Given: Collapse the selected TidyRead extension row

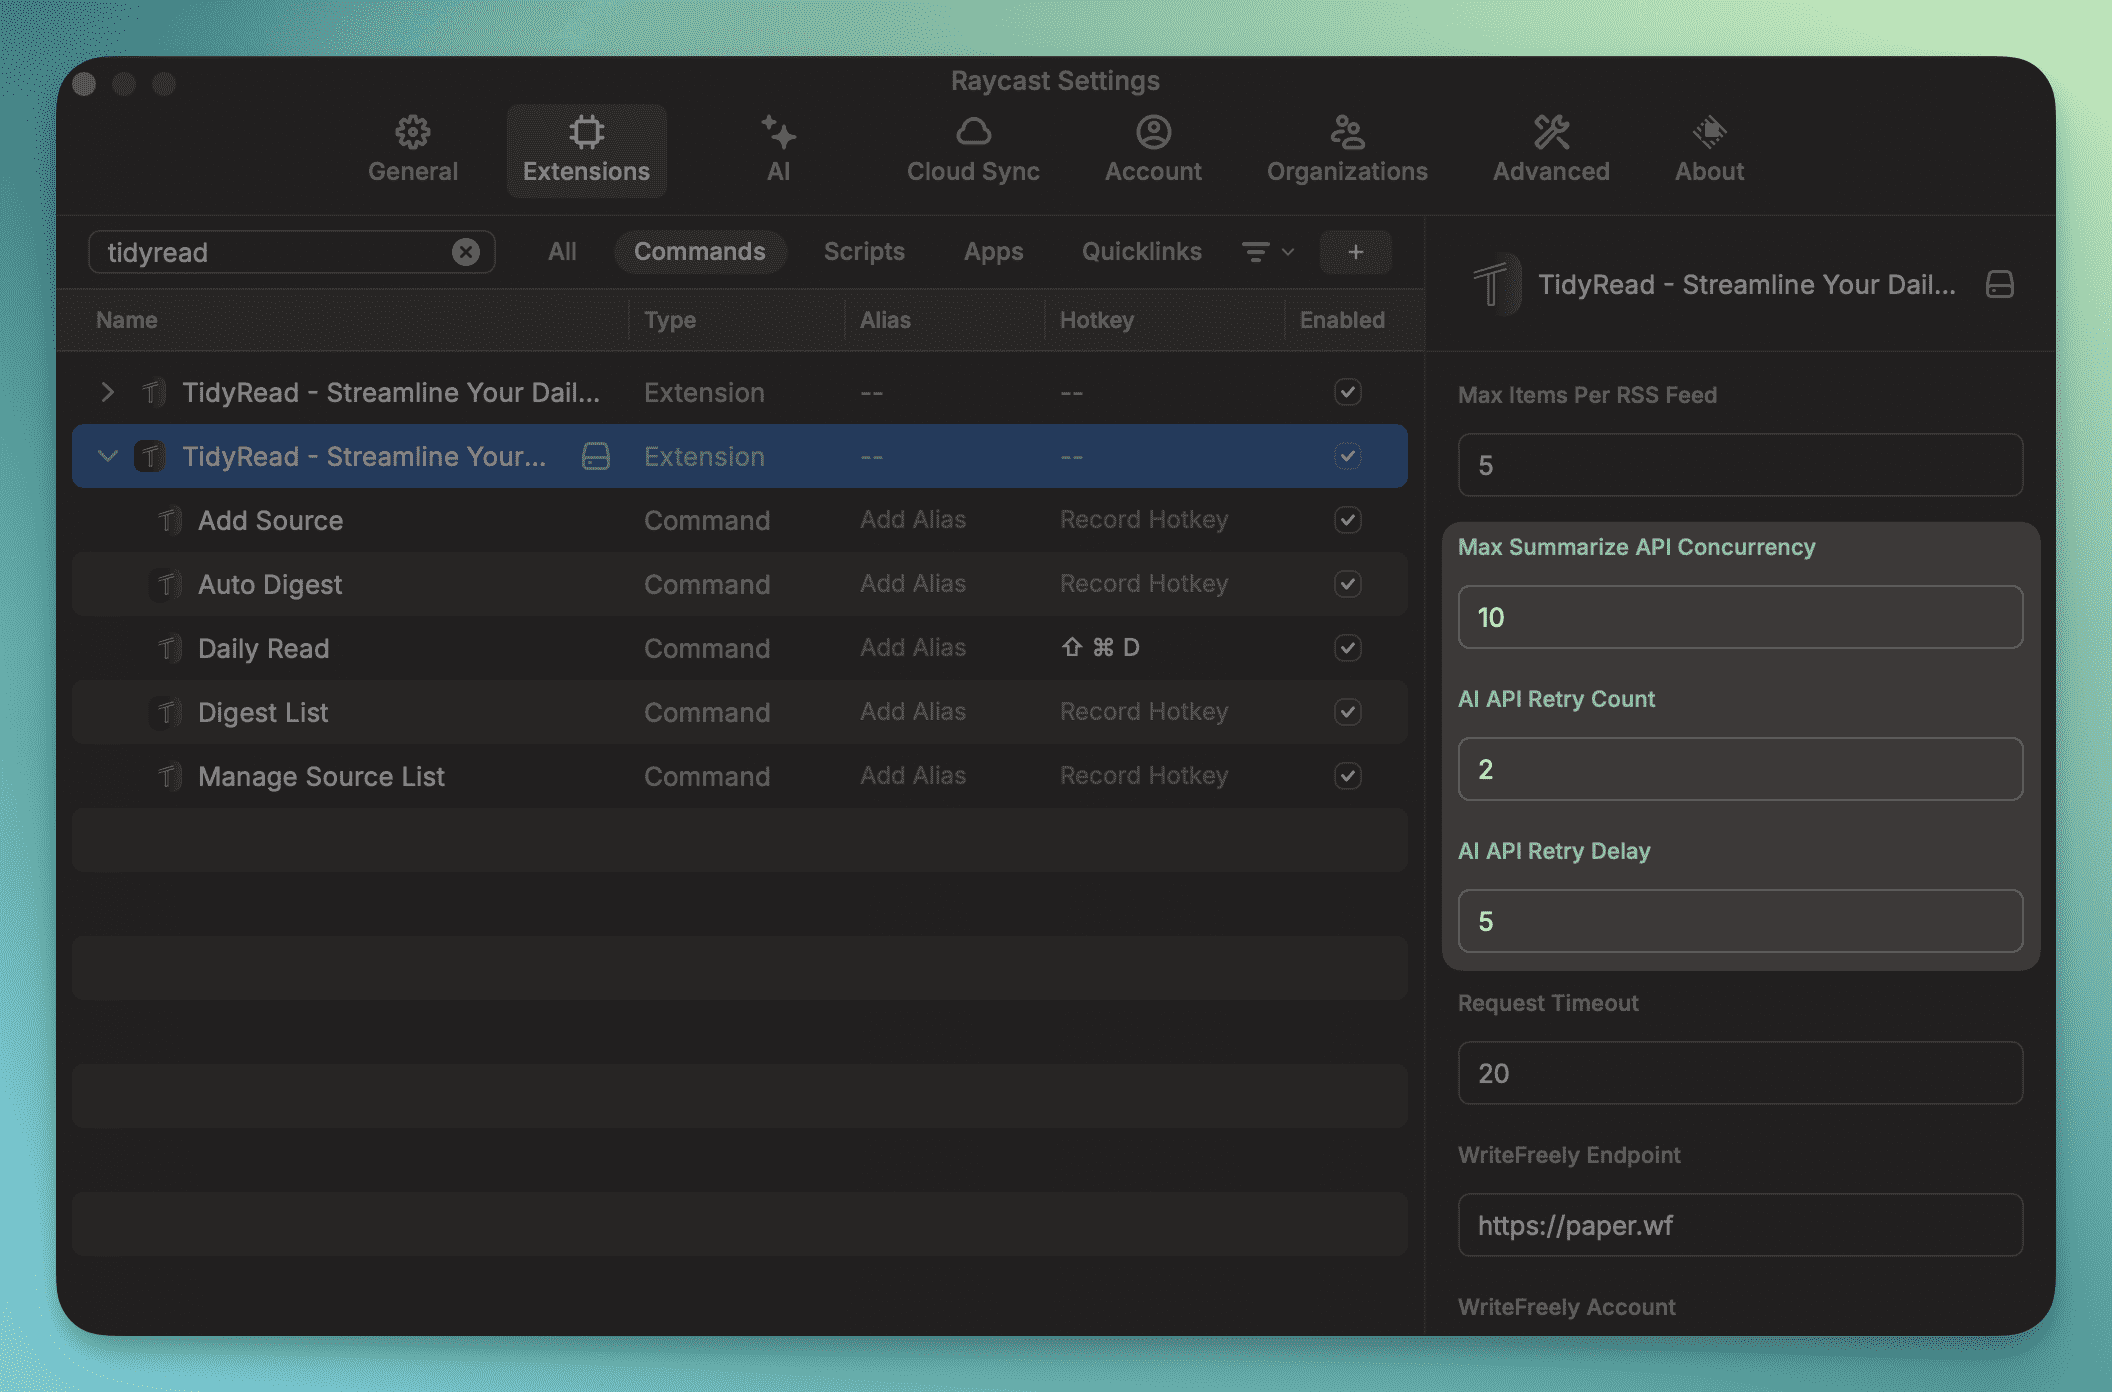Looking at the screenshot, I should pos(107,456).
